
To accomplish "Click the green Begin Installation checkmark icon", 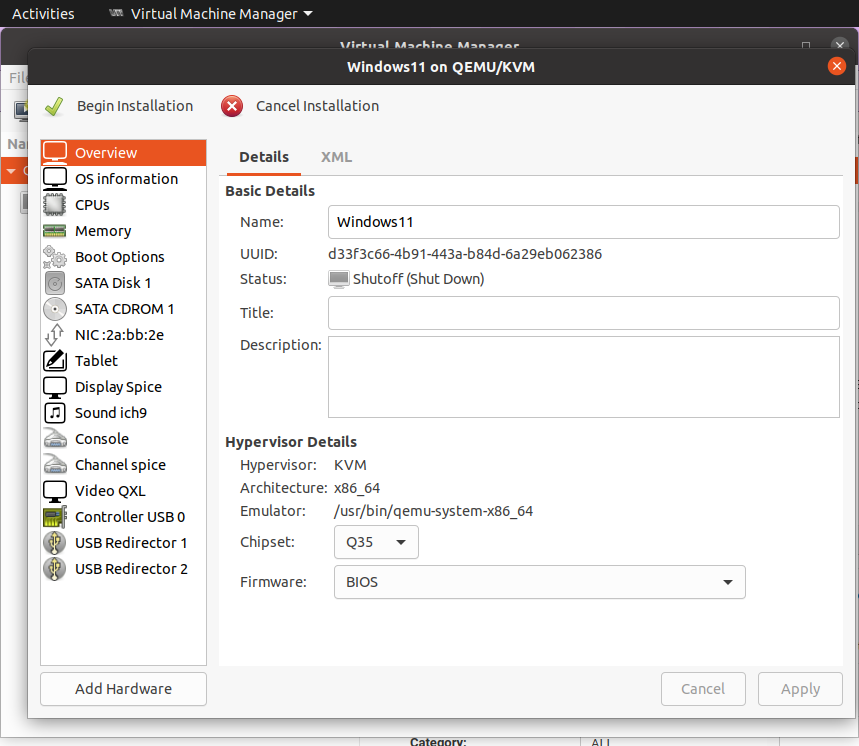I will [x=54, y=106].
